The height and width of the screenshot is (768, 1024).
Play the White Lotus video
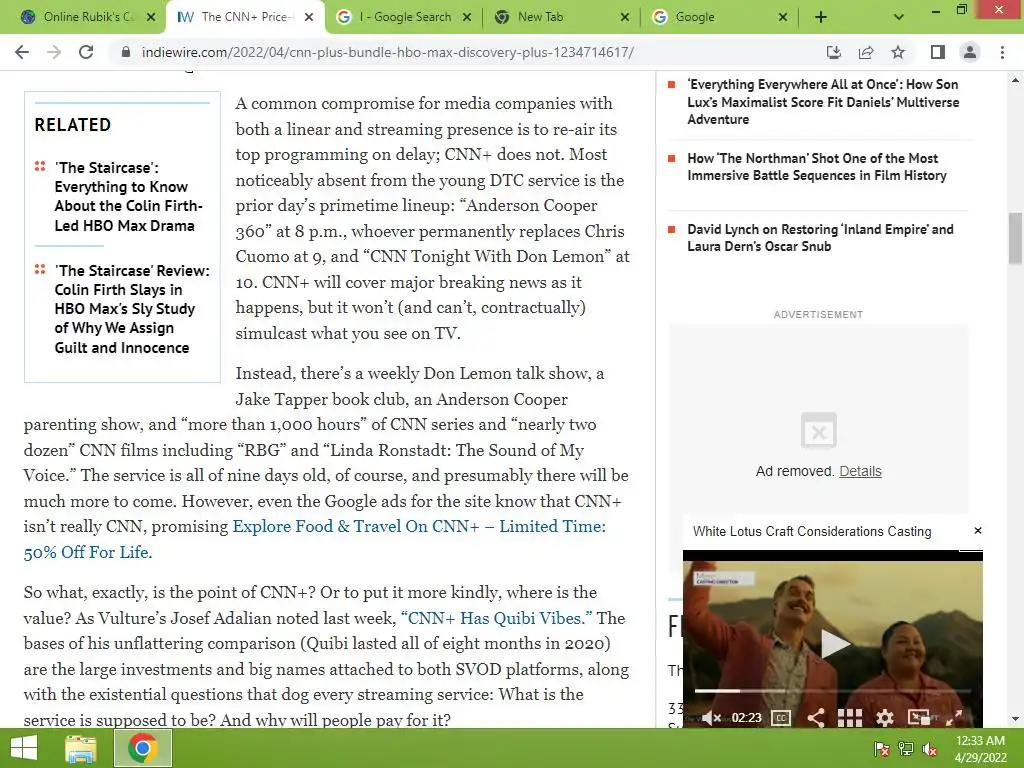[835, 643]
